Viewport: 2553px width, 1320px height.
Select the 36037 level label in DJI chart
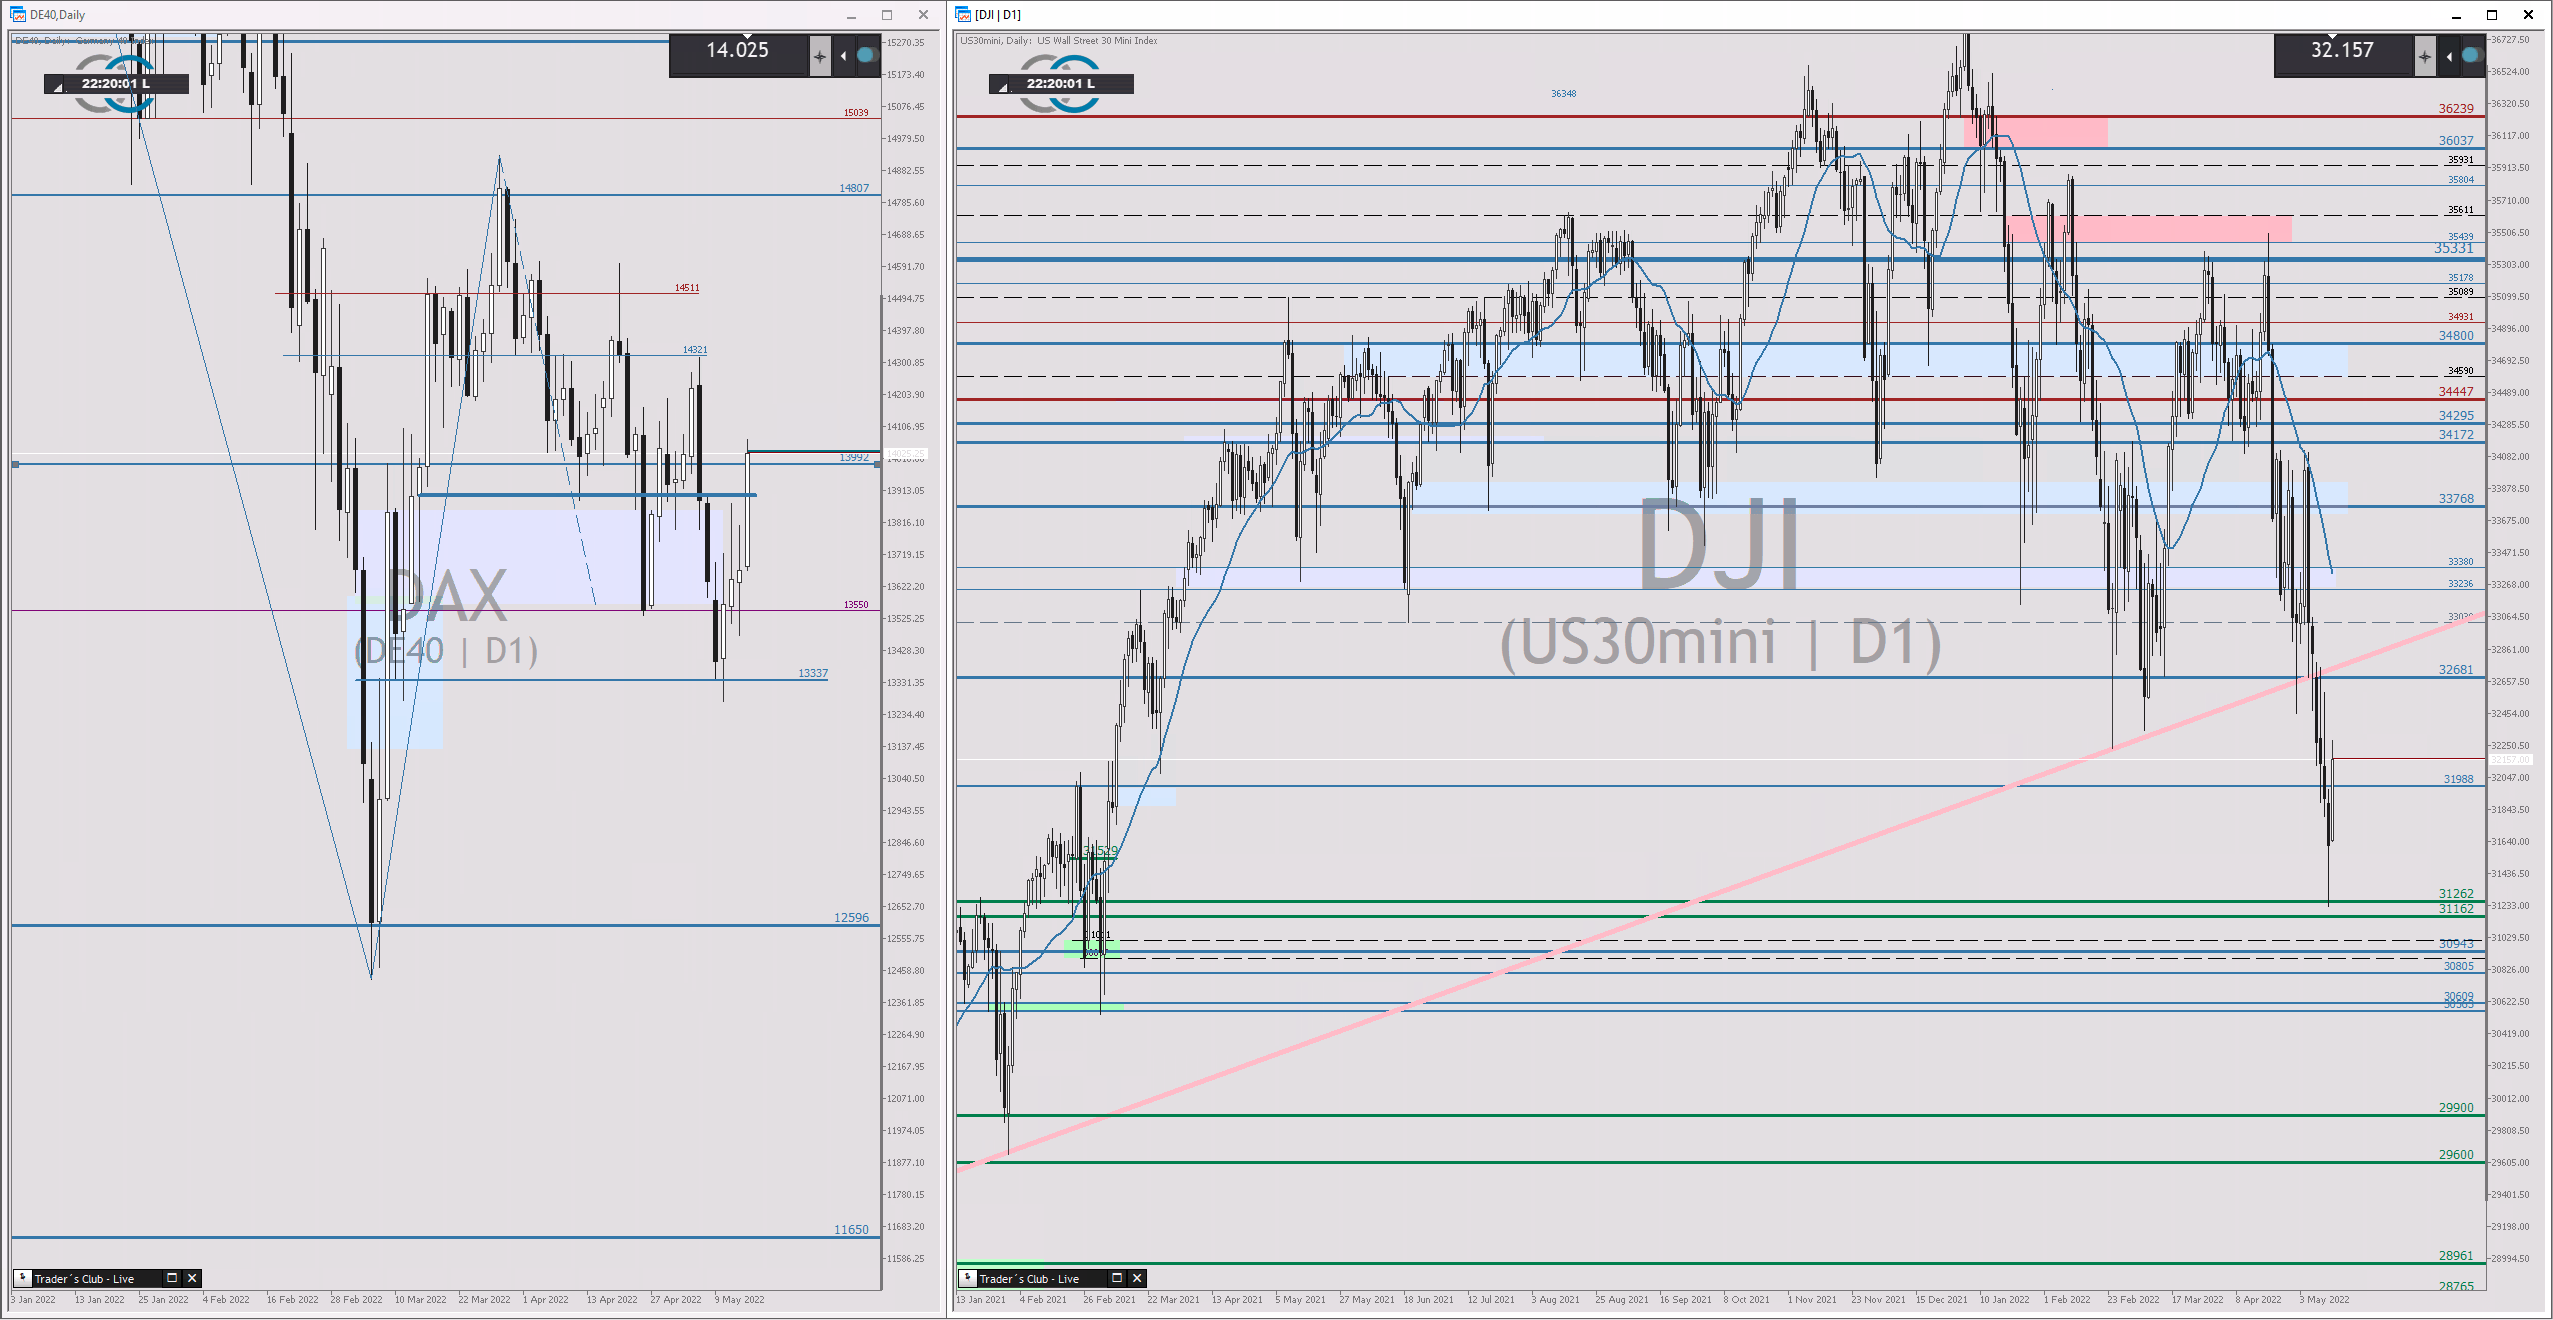point(2456,141)
